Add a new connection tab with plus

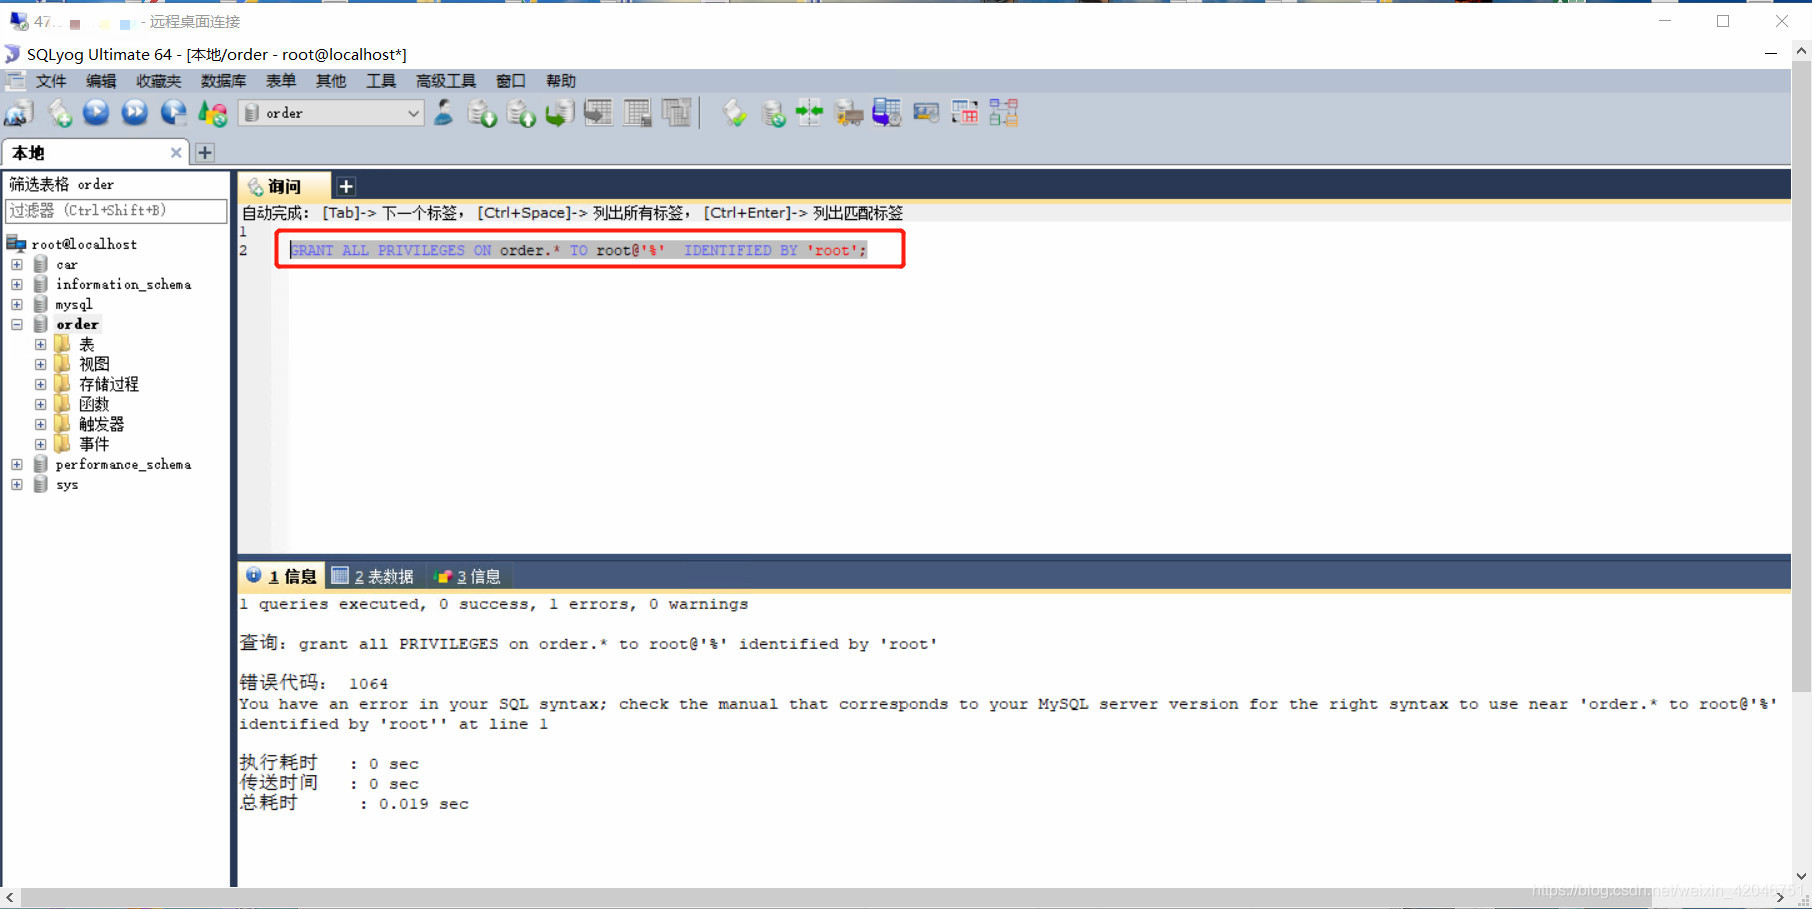tap(205, 153)
